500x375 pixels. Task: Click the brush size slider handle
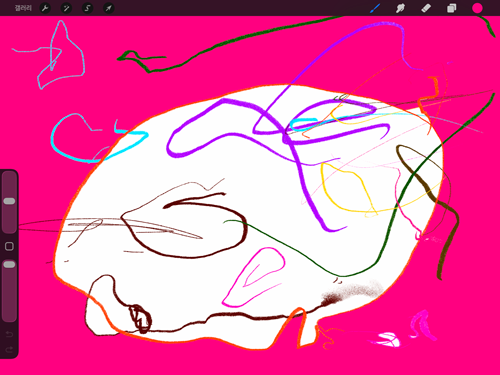click(9, 201)
